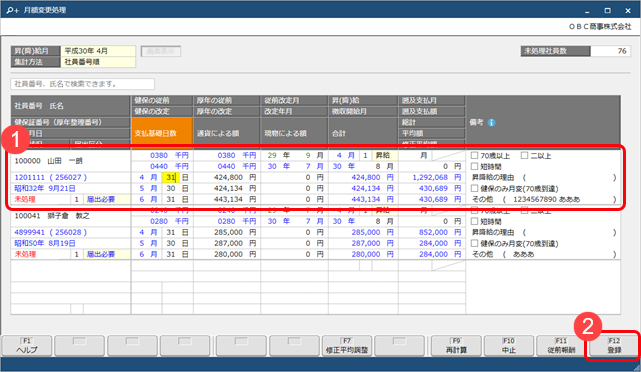Click 昇降給の理由 field for 山田 一朗
The height and width of the screenshot is (372, 641).
tap(568, 177)
